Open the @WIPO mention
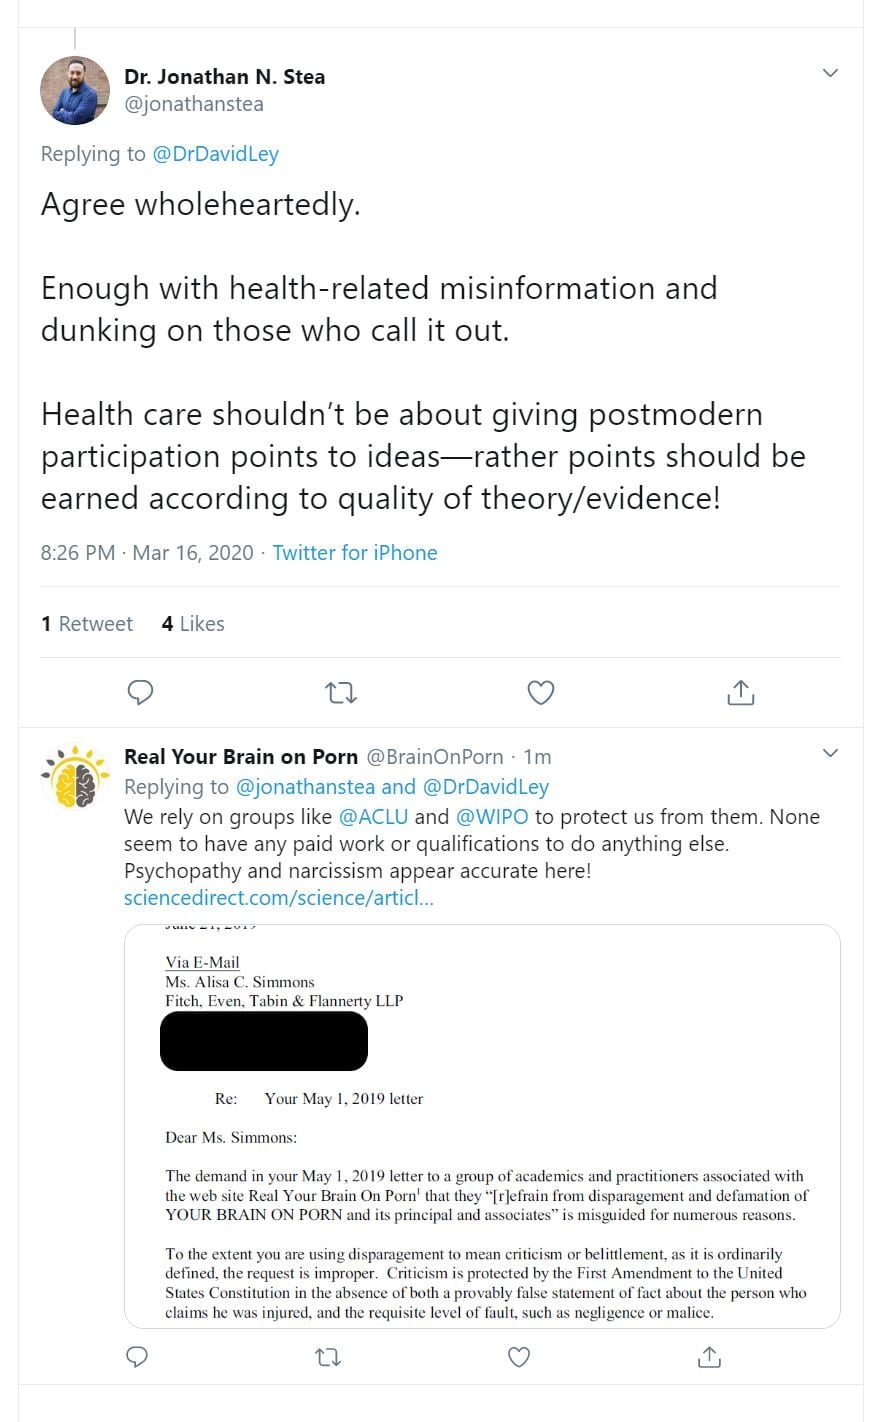Image resolution: width=877 pixels, height=1422 pixels. 492,817
